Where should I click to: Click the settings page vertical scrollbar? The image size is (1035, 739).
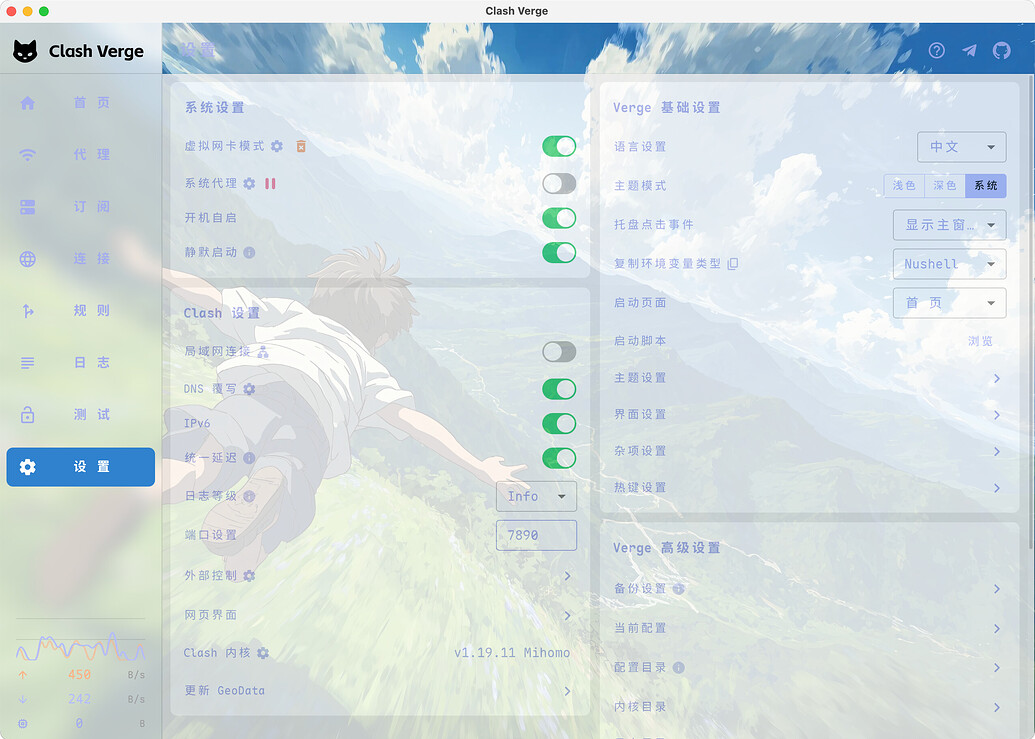coord(1030,312)
